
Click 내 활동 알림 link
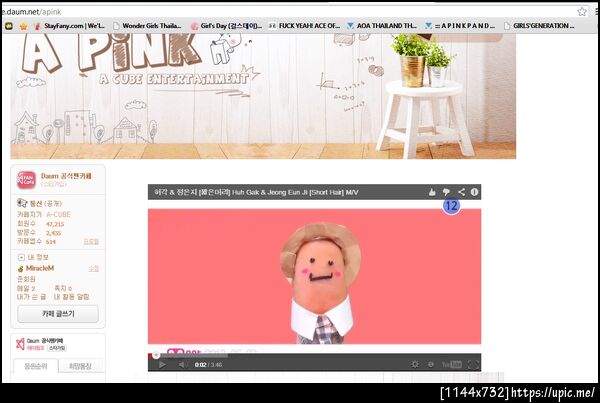pos(71,297)
